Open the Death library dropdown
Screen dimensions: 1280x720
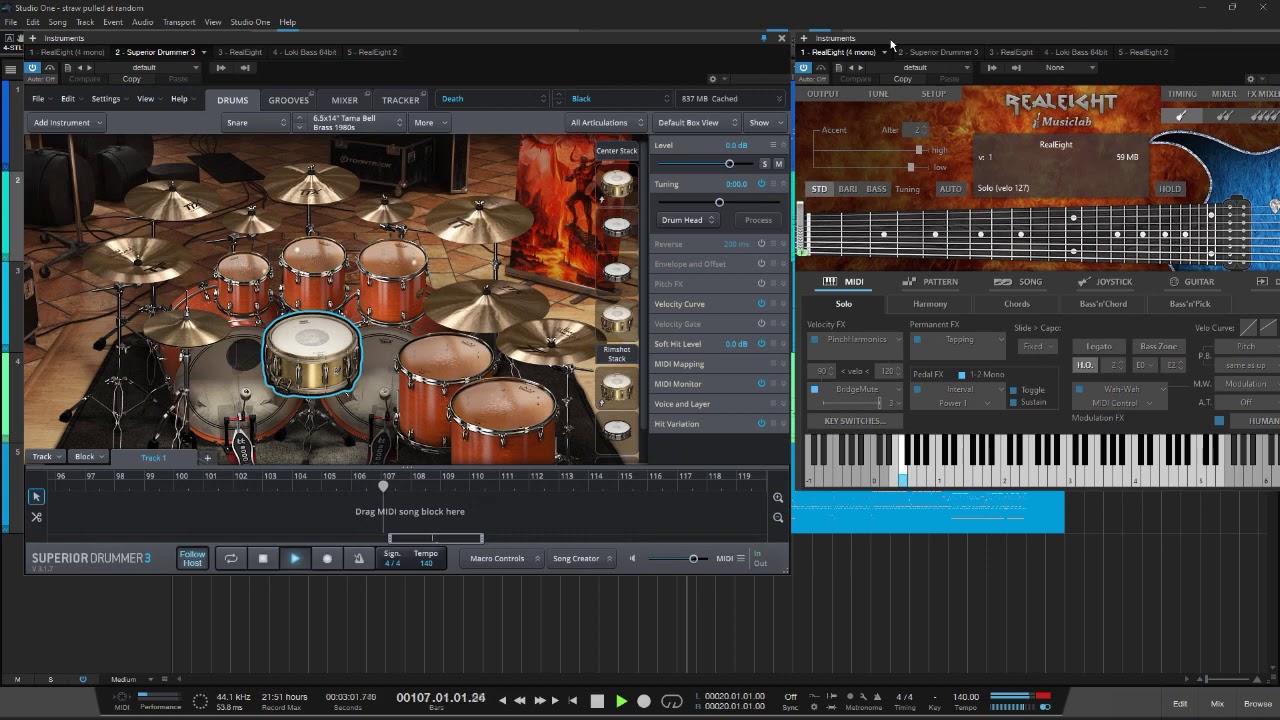pos(493,99)
